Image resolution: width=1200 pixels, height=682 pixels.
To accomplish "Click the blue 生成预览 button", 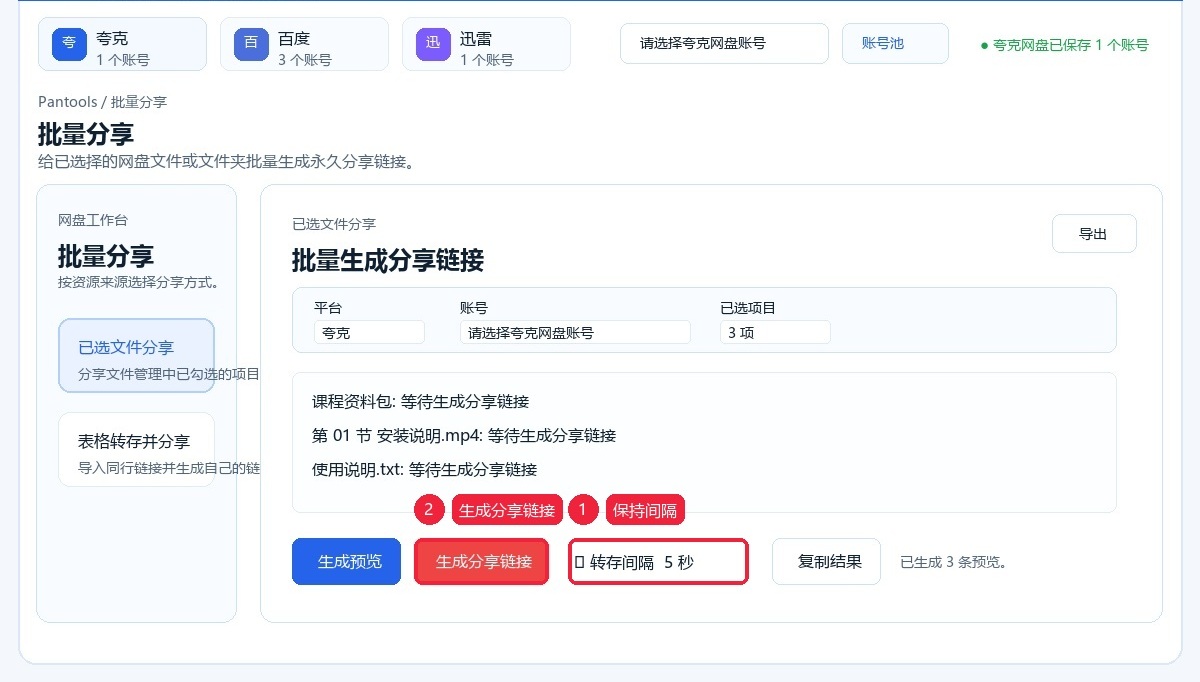I will click(x=346, y=561).
